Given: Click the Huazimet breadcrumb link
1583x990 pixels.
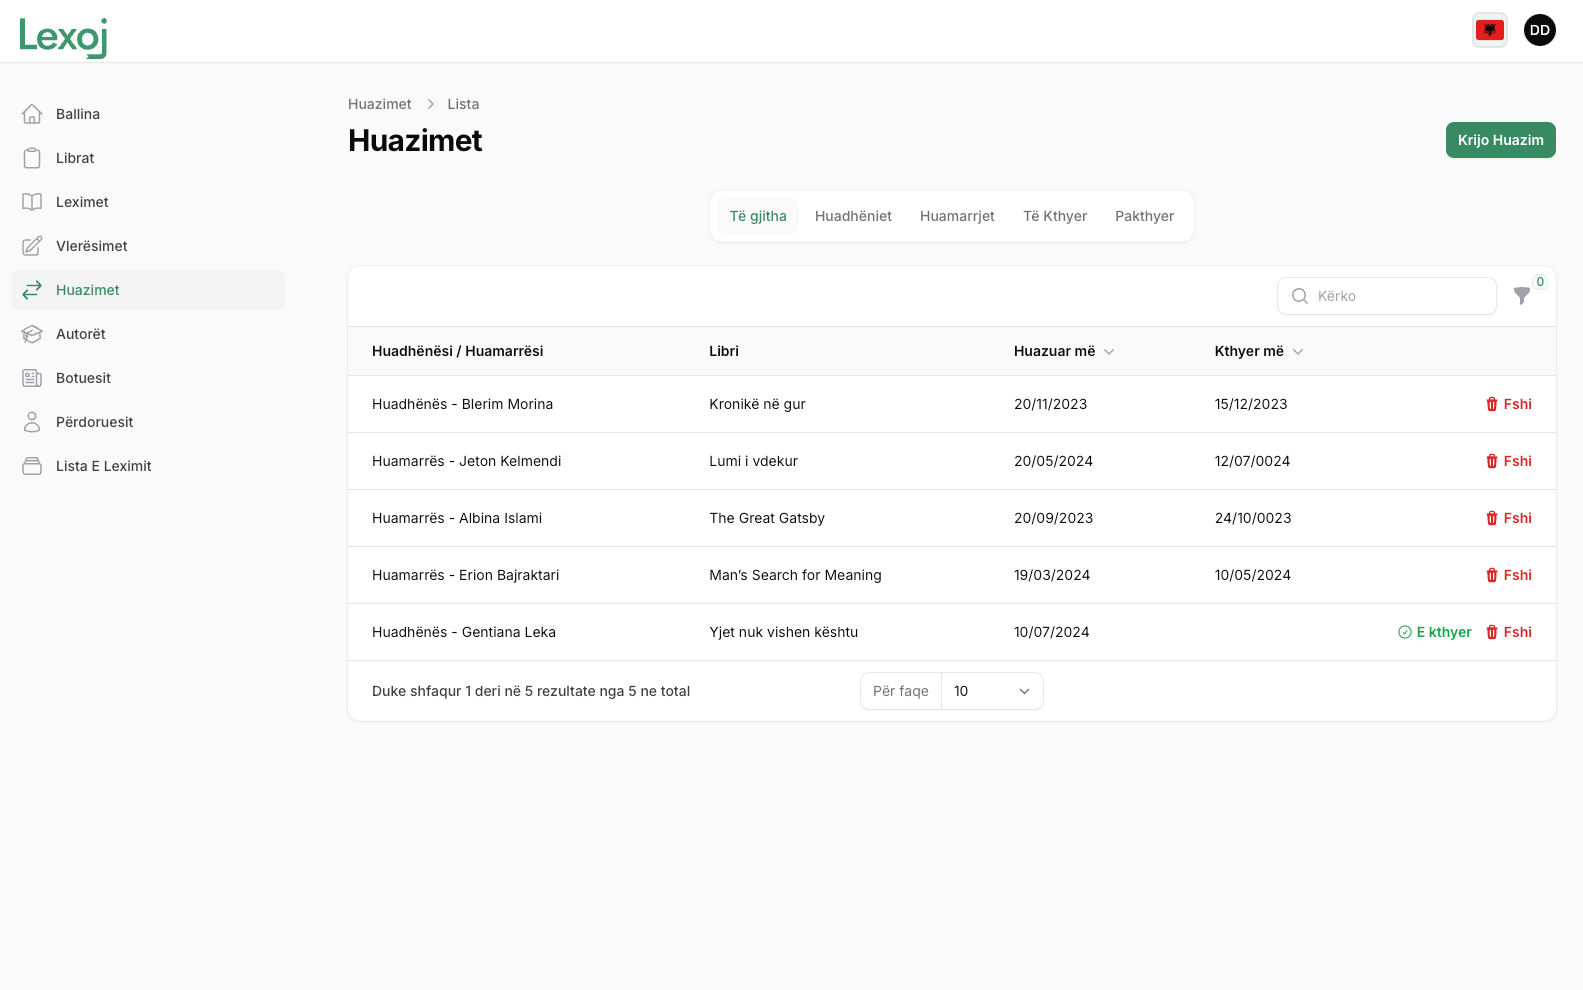Looking at the screenshot, I should point(379,104).
